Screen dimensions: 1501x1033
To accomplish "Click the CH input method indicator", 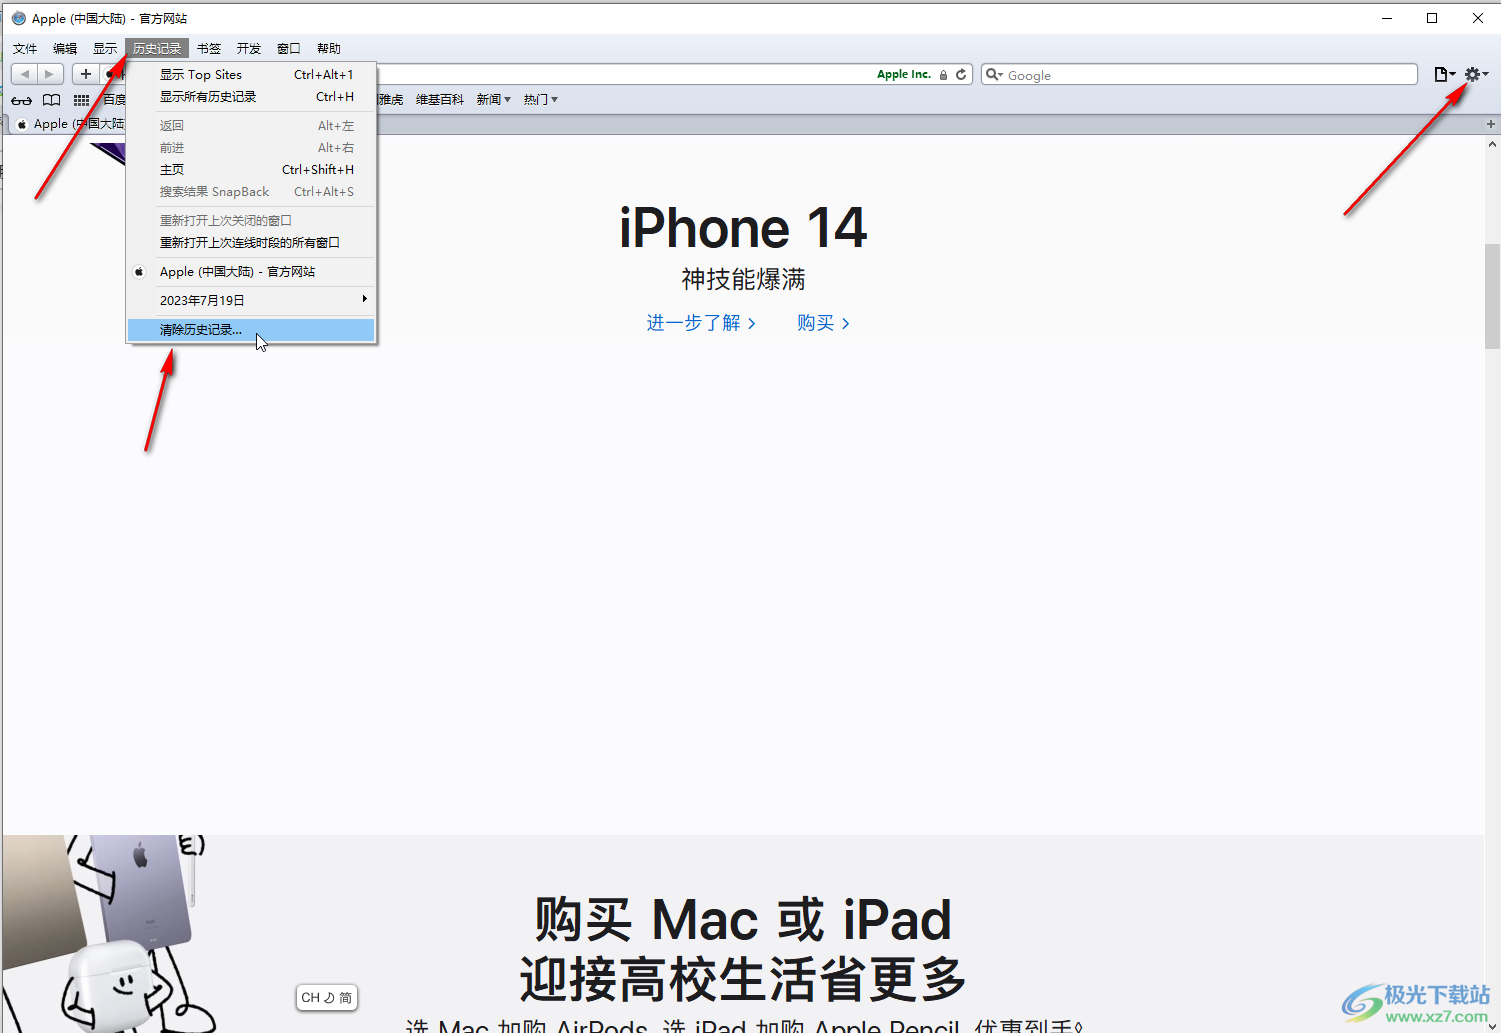I will (x=327, y=997).
